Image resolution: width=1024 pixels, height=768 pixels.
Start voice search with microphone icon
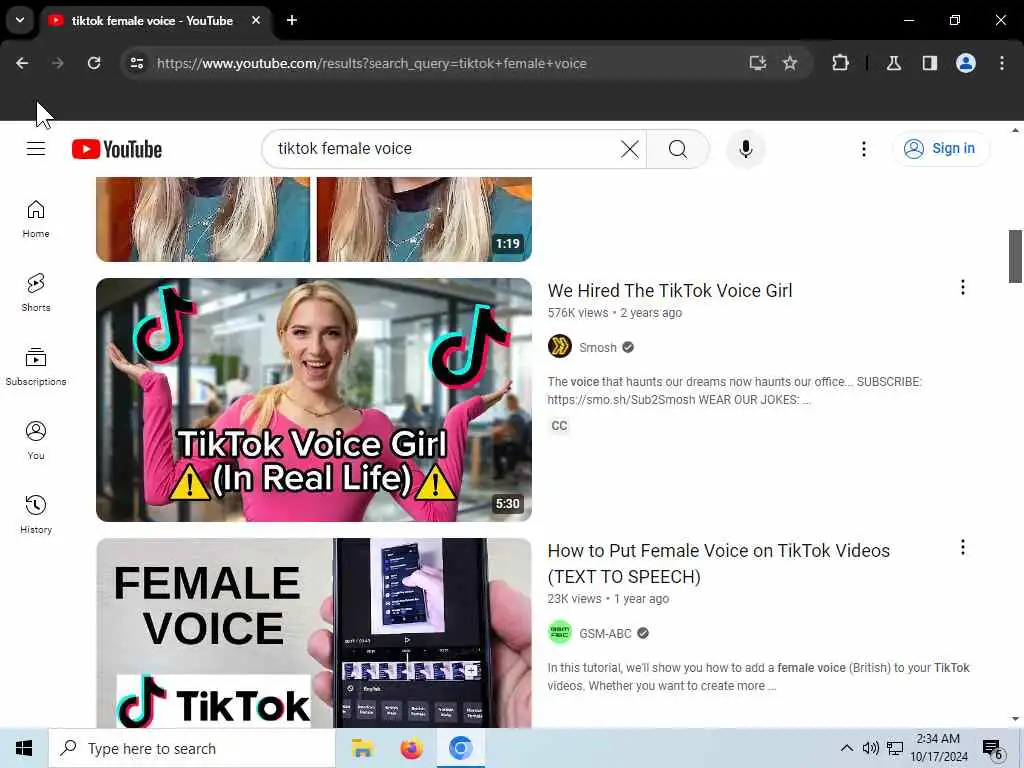coord(746,149)
